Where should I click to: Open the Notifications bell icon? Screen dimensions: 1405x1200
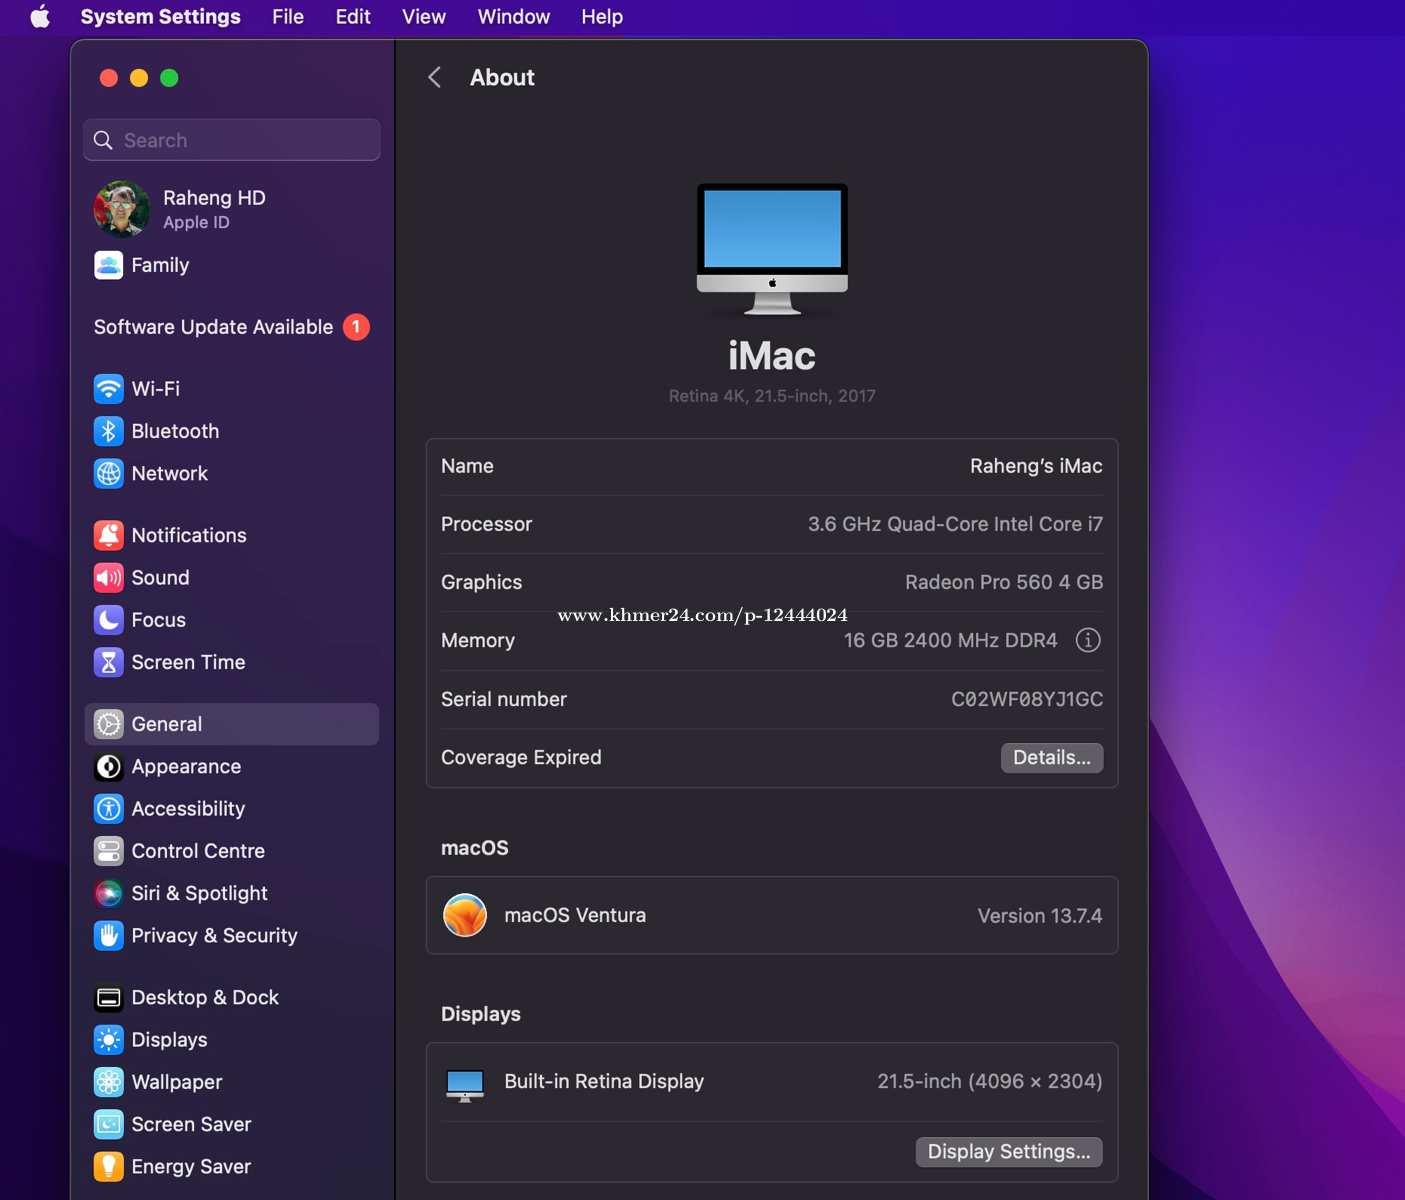(x=108, y=535)
